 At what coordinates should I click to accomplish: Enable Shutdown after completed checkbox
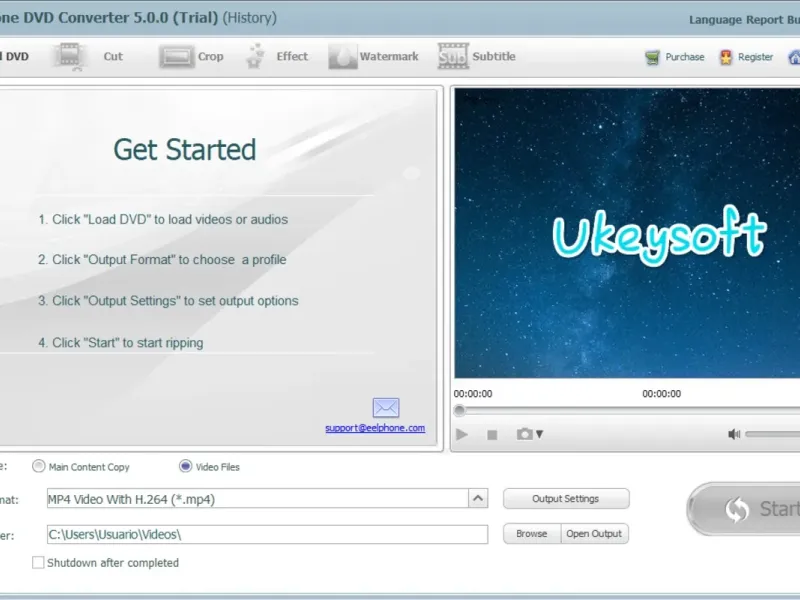38,562
